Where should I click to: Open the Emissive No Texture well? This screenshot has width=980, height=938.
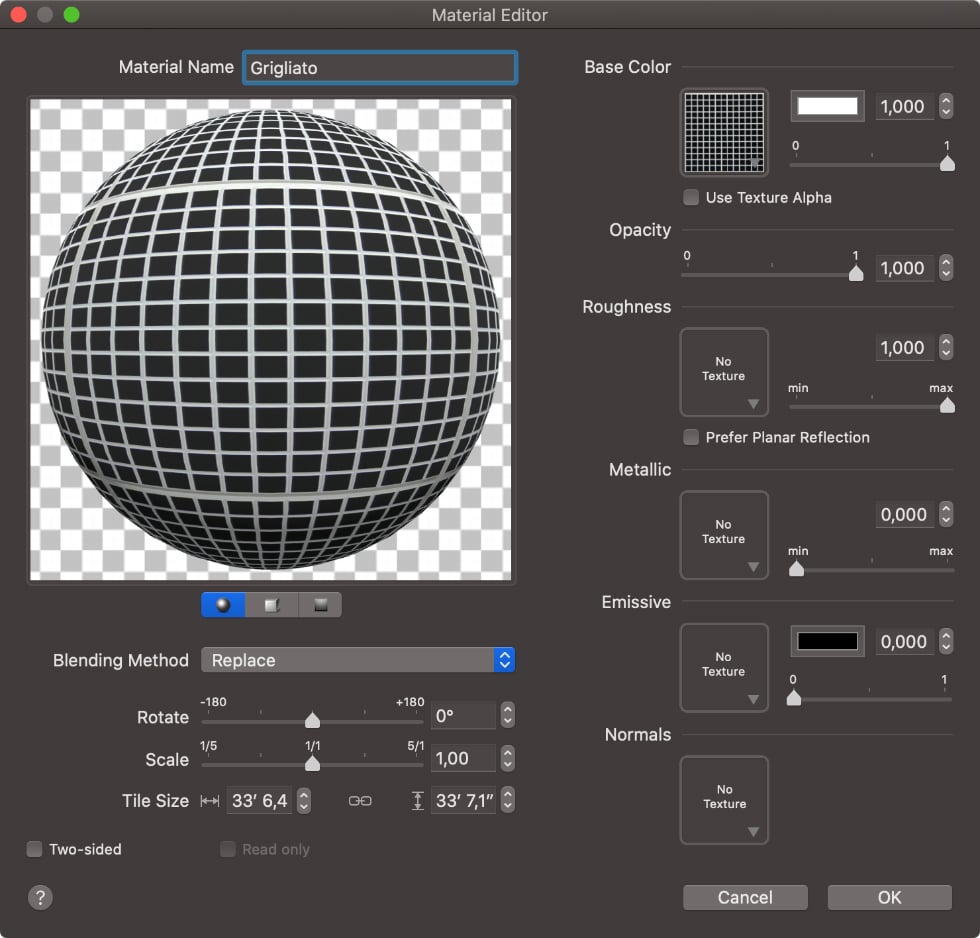click(x=724, y=667)
